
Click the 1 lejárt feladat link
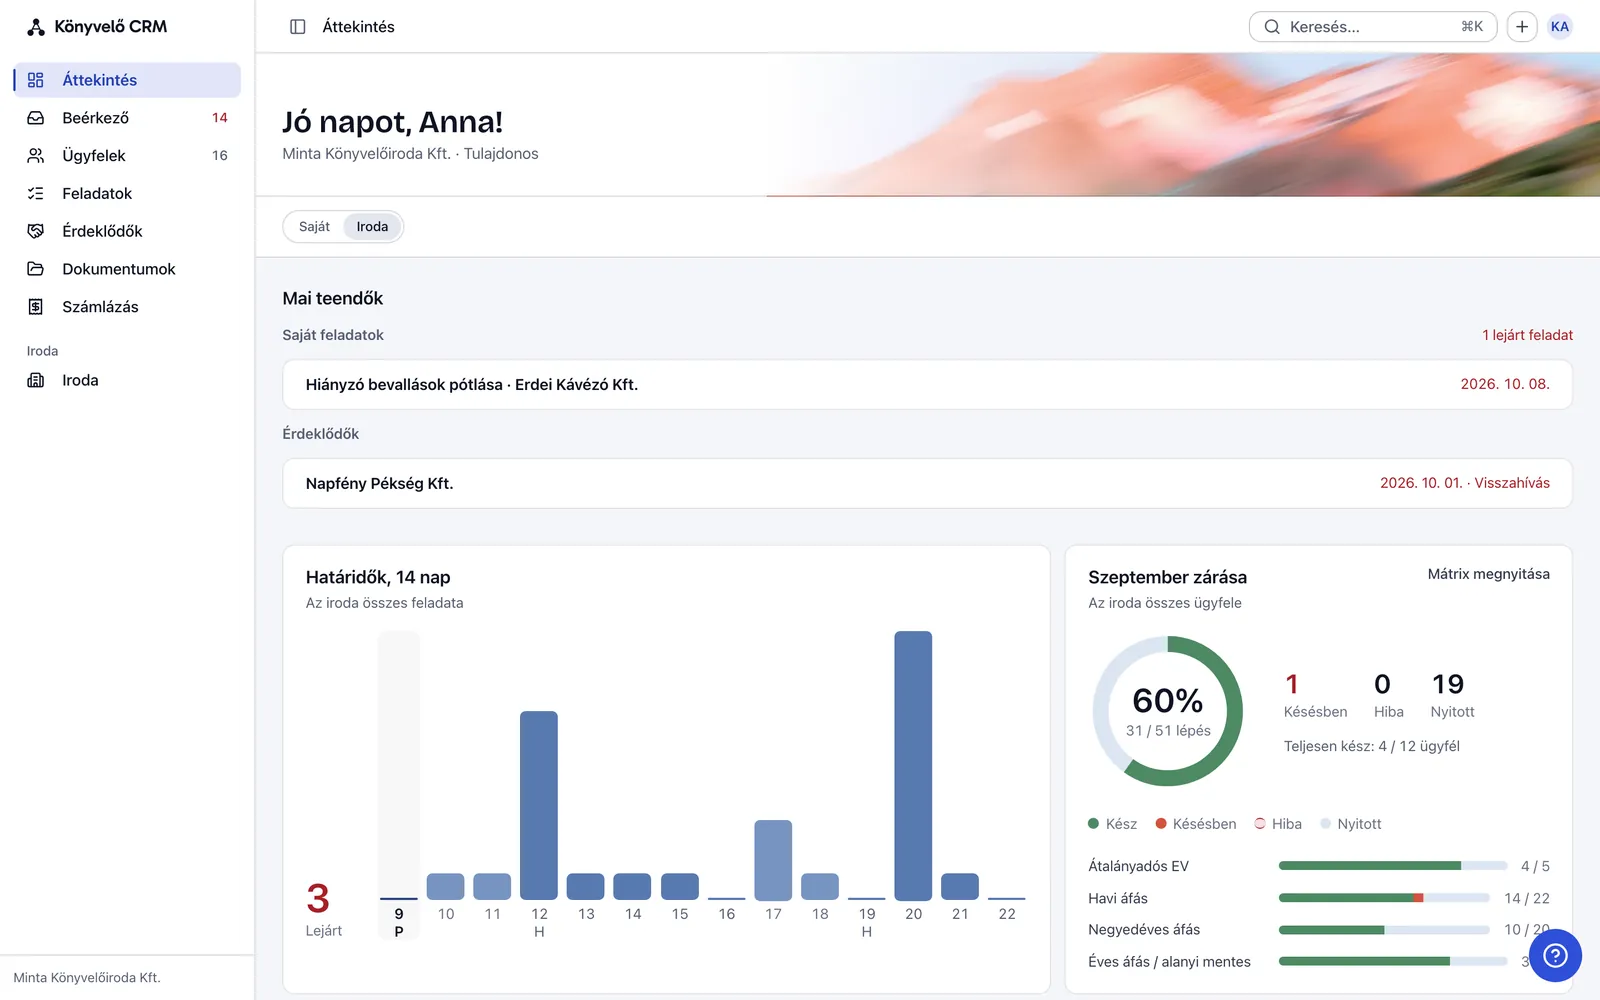click(x=1527, y=335)
